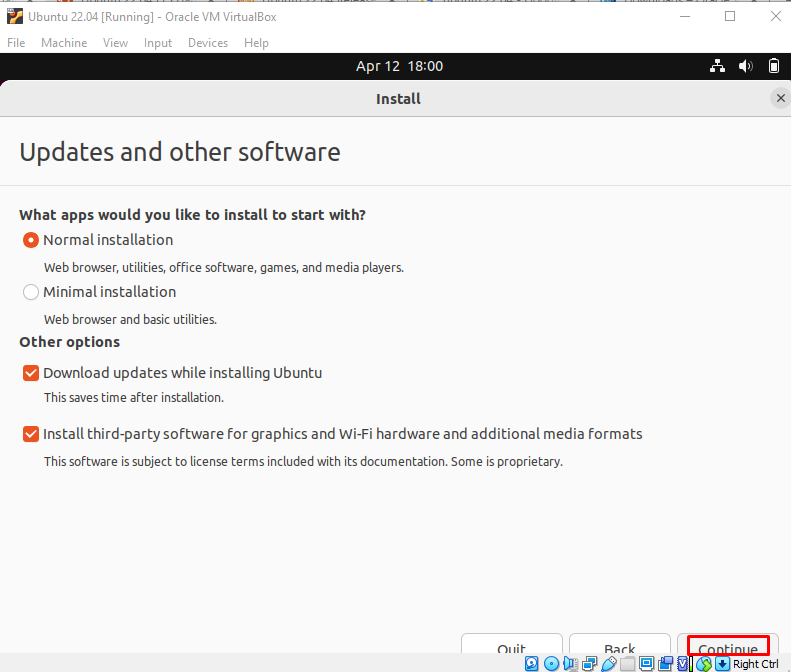Screen dimensions: 791x672
Task: Click the battery icon in Ubuntu top bar
Action: [773, 66]
